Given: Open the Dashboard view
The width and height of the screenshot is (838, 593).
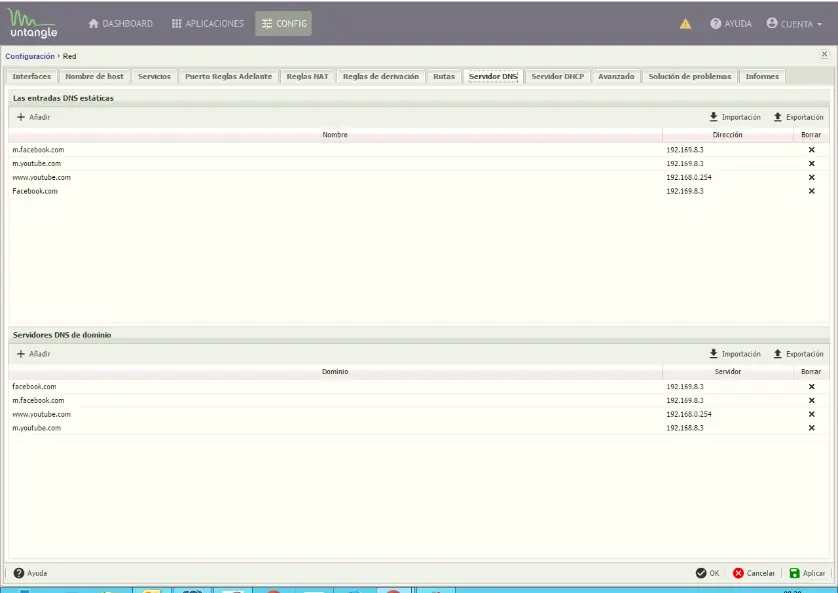Looking at the screenshot, I should pyautogui.click(x=120, y=24).
